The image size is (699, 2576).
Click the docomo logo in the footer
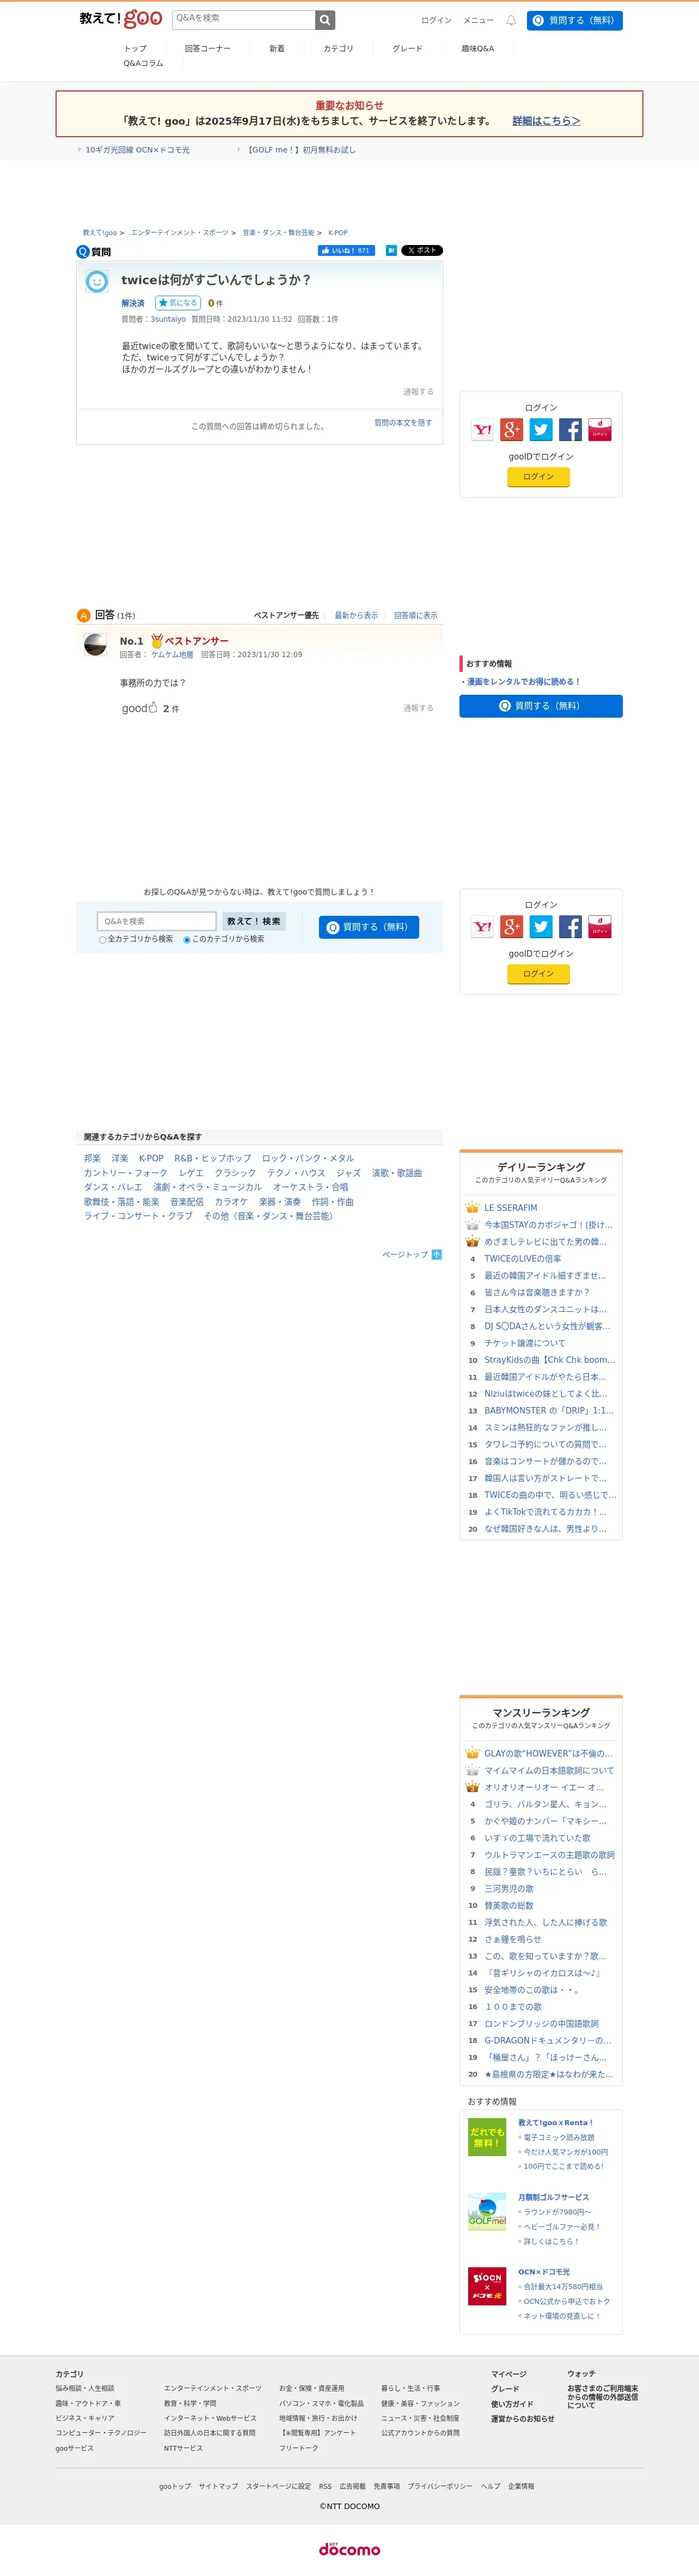(x=349, y=2548)
